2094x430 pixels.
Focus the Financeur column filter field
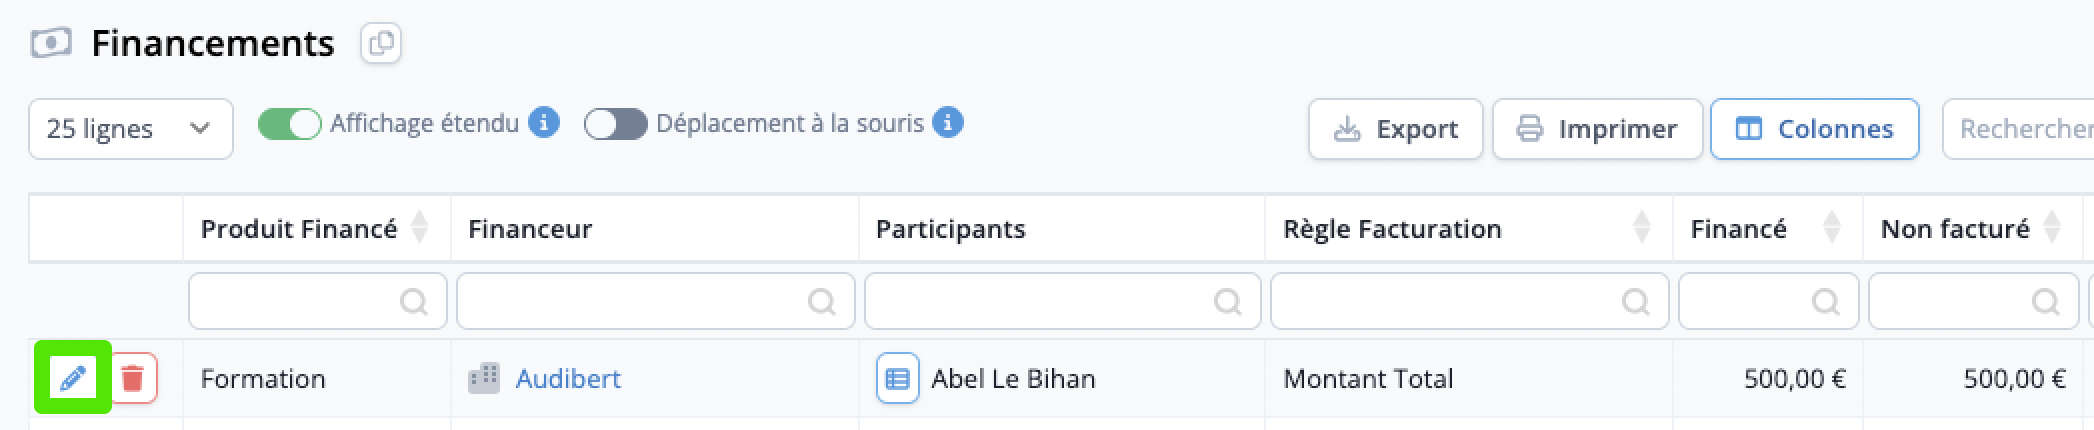click(656, 301)
